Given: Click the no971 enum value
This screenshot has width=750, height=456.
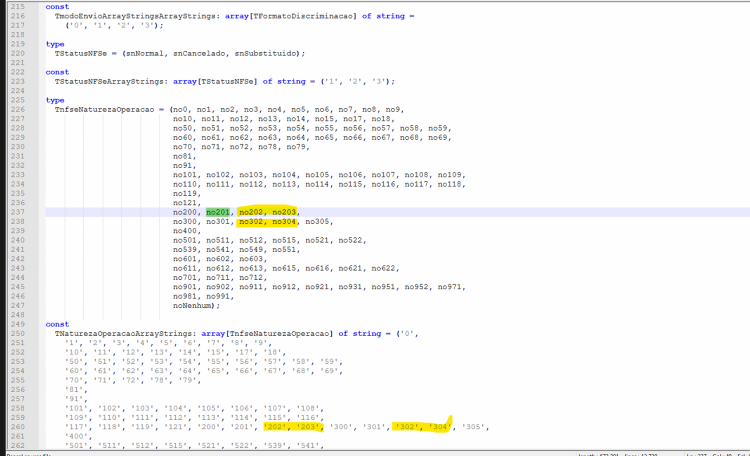Looking at the screenshot, I should click(450, 287).
